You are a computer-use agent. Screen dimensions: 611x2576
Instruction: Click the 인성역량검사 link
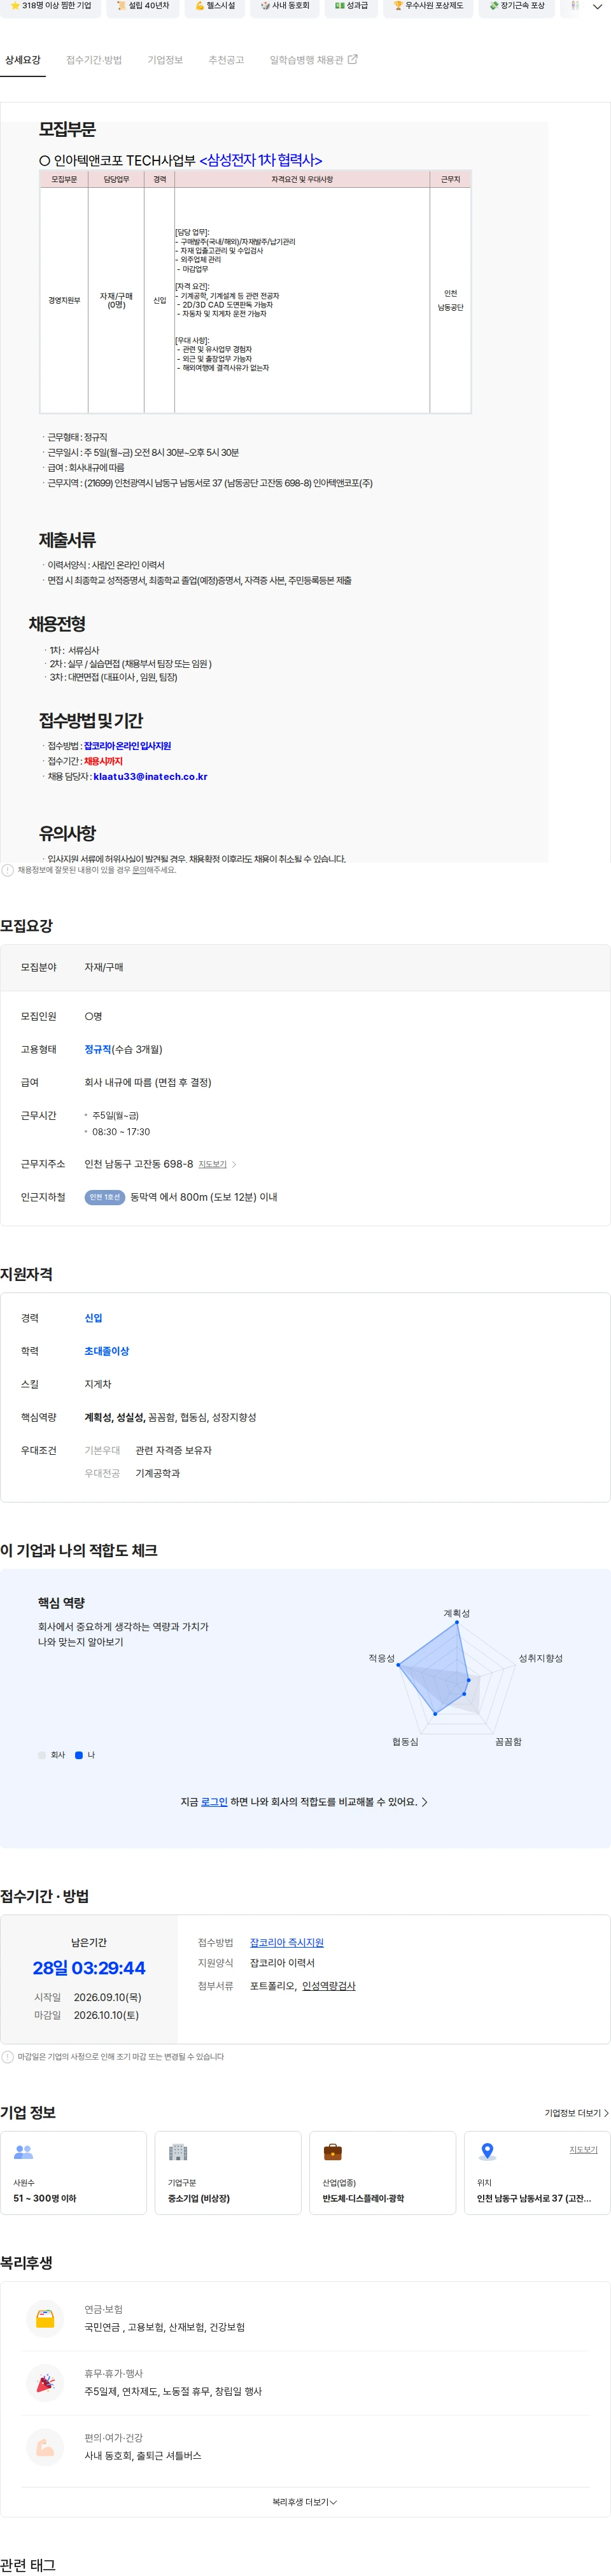coord(329,1986)
